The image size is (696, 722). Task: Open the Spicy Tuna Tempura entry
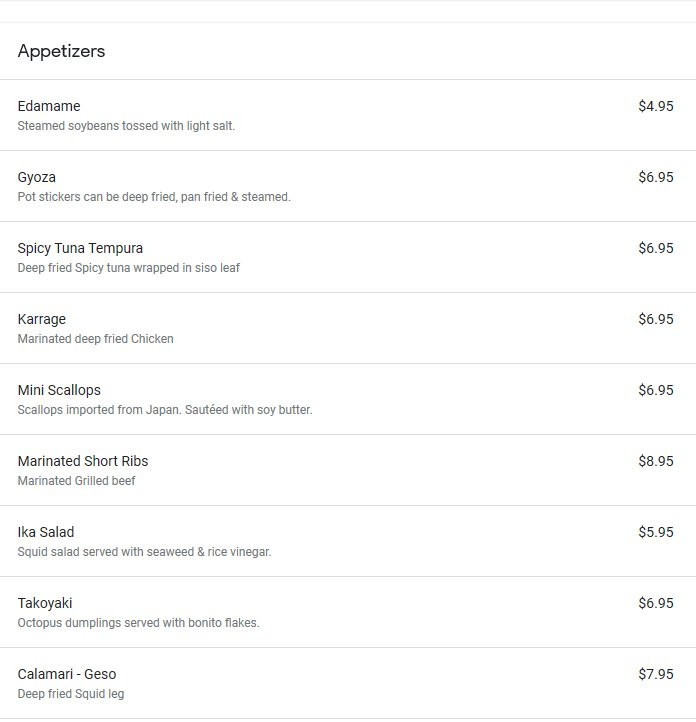348,257
